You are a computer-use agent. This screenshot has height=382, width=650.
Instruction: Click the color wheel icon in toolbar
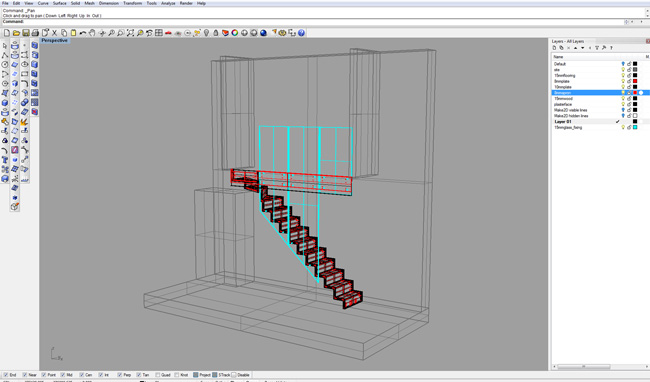[235, 33]
